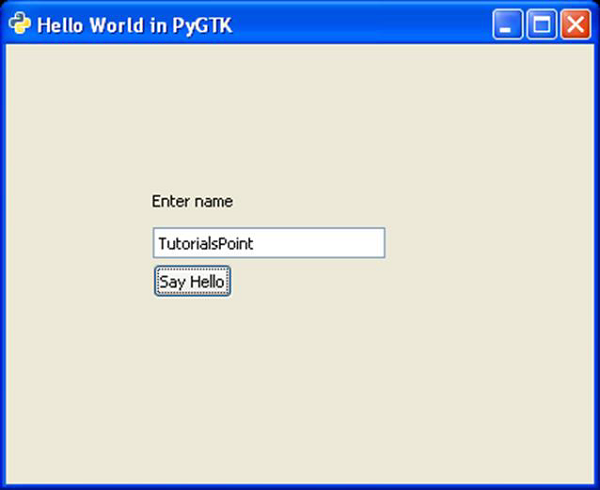Screen dimensions: 600x490
Task: Place cursor before "TutorialsPoint" in the entry
Action: 158,243
